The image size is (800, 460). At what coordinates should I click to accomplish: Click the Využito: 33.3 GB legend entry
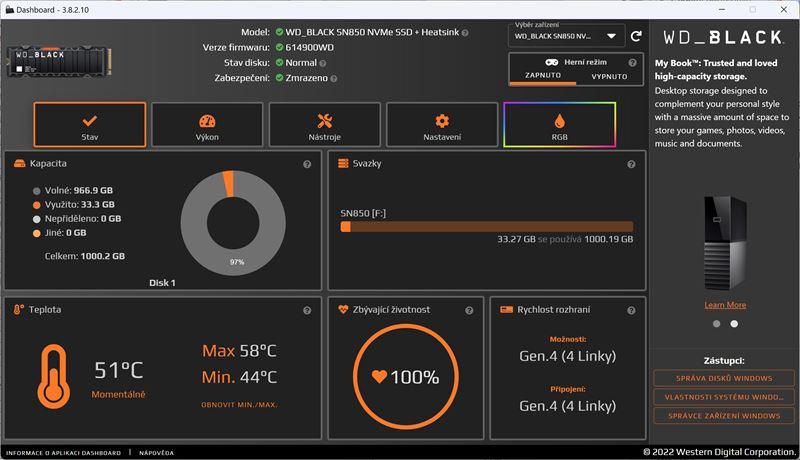[x=73, y=205]
